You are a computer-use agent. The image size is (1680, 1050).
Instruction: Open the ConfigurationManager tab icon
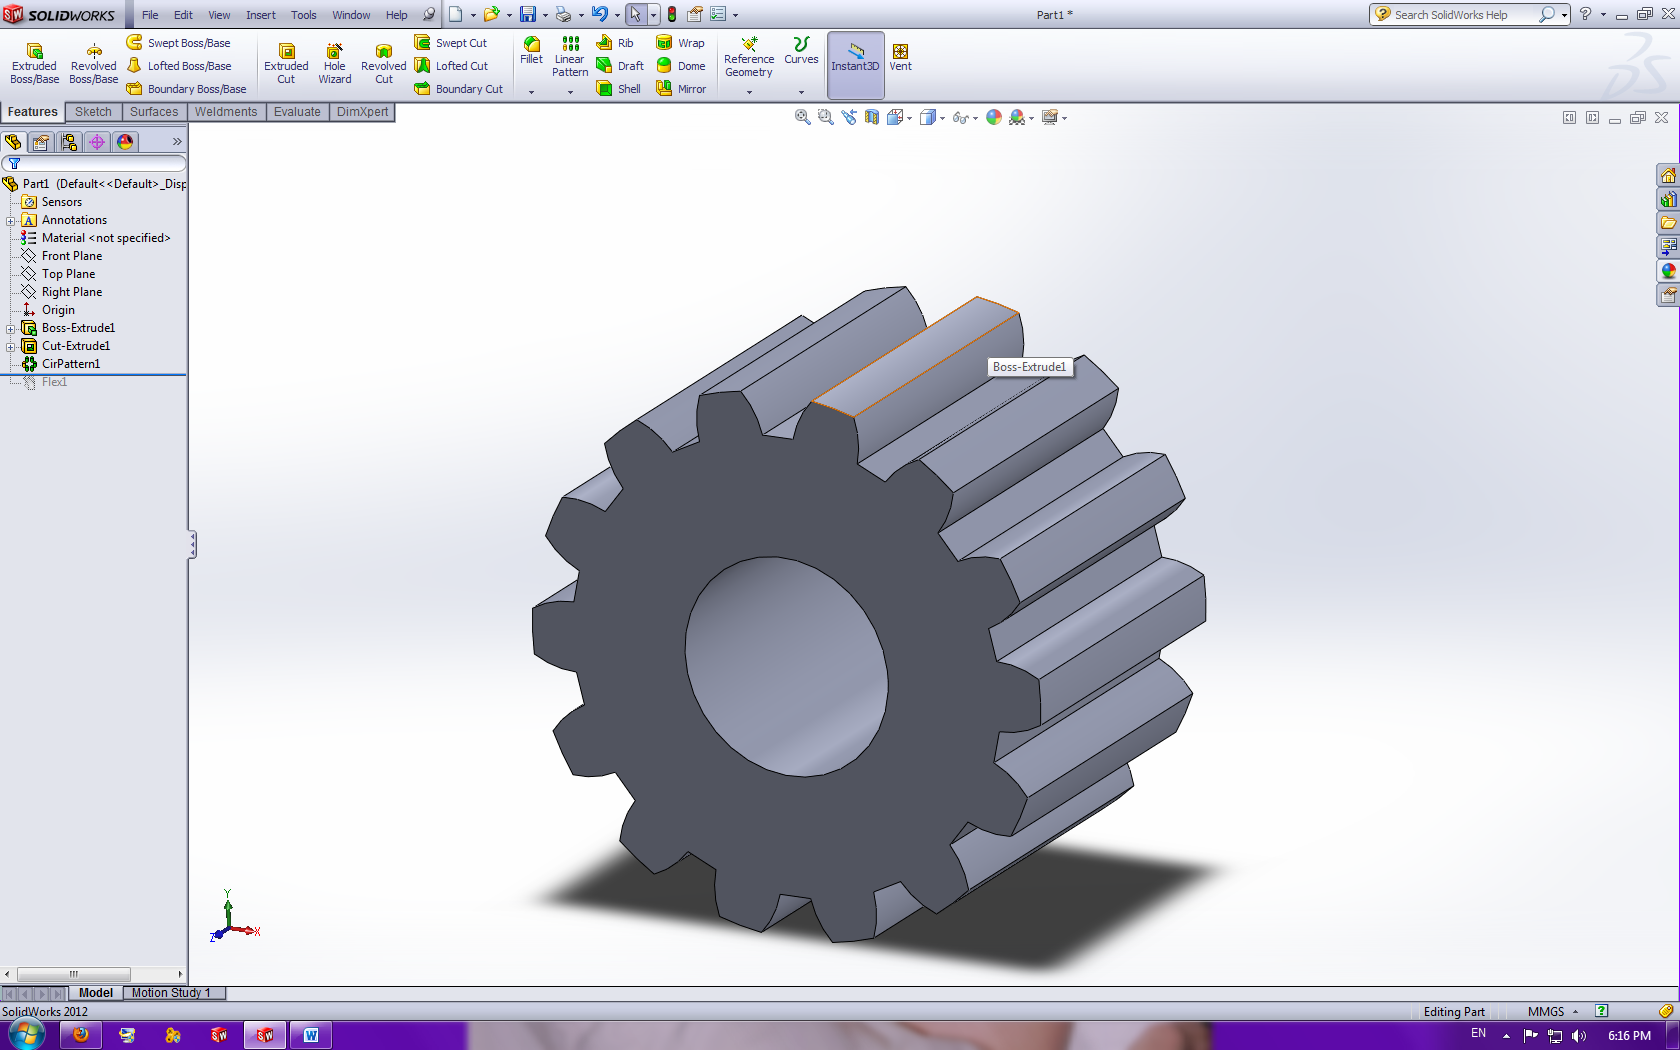69,142
